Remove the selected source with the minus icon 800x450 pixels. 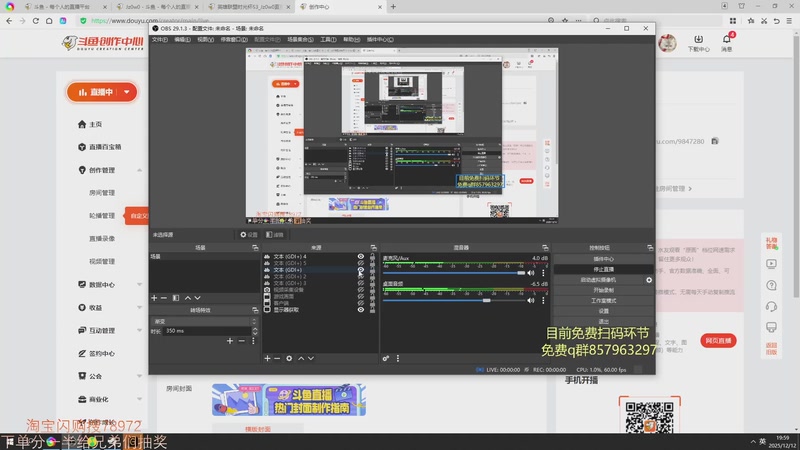[277, 359]
